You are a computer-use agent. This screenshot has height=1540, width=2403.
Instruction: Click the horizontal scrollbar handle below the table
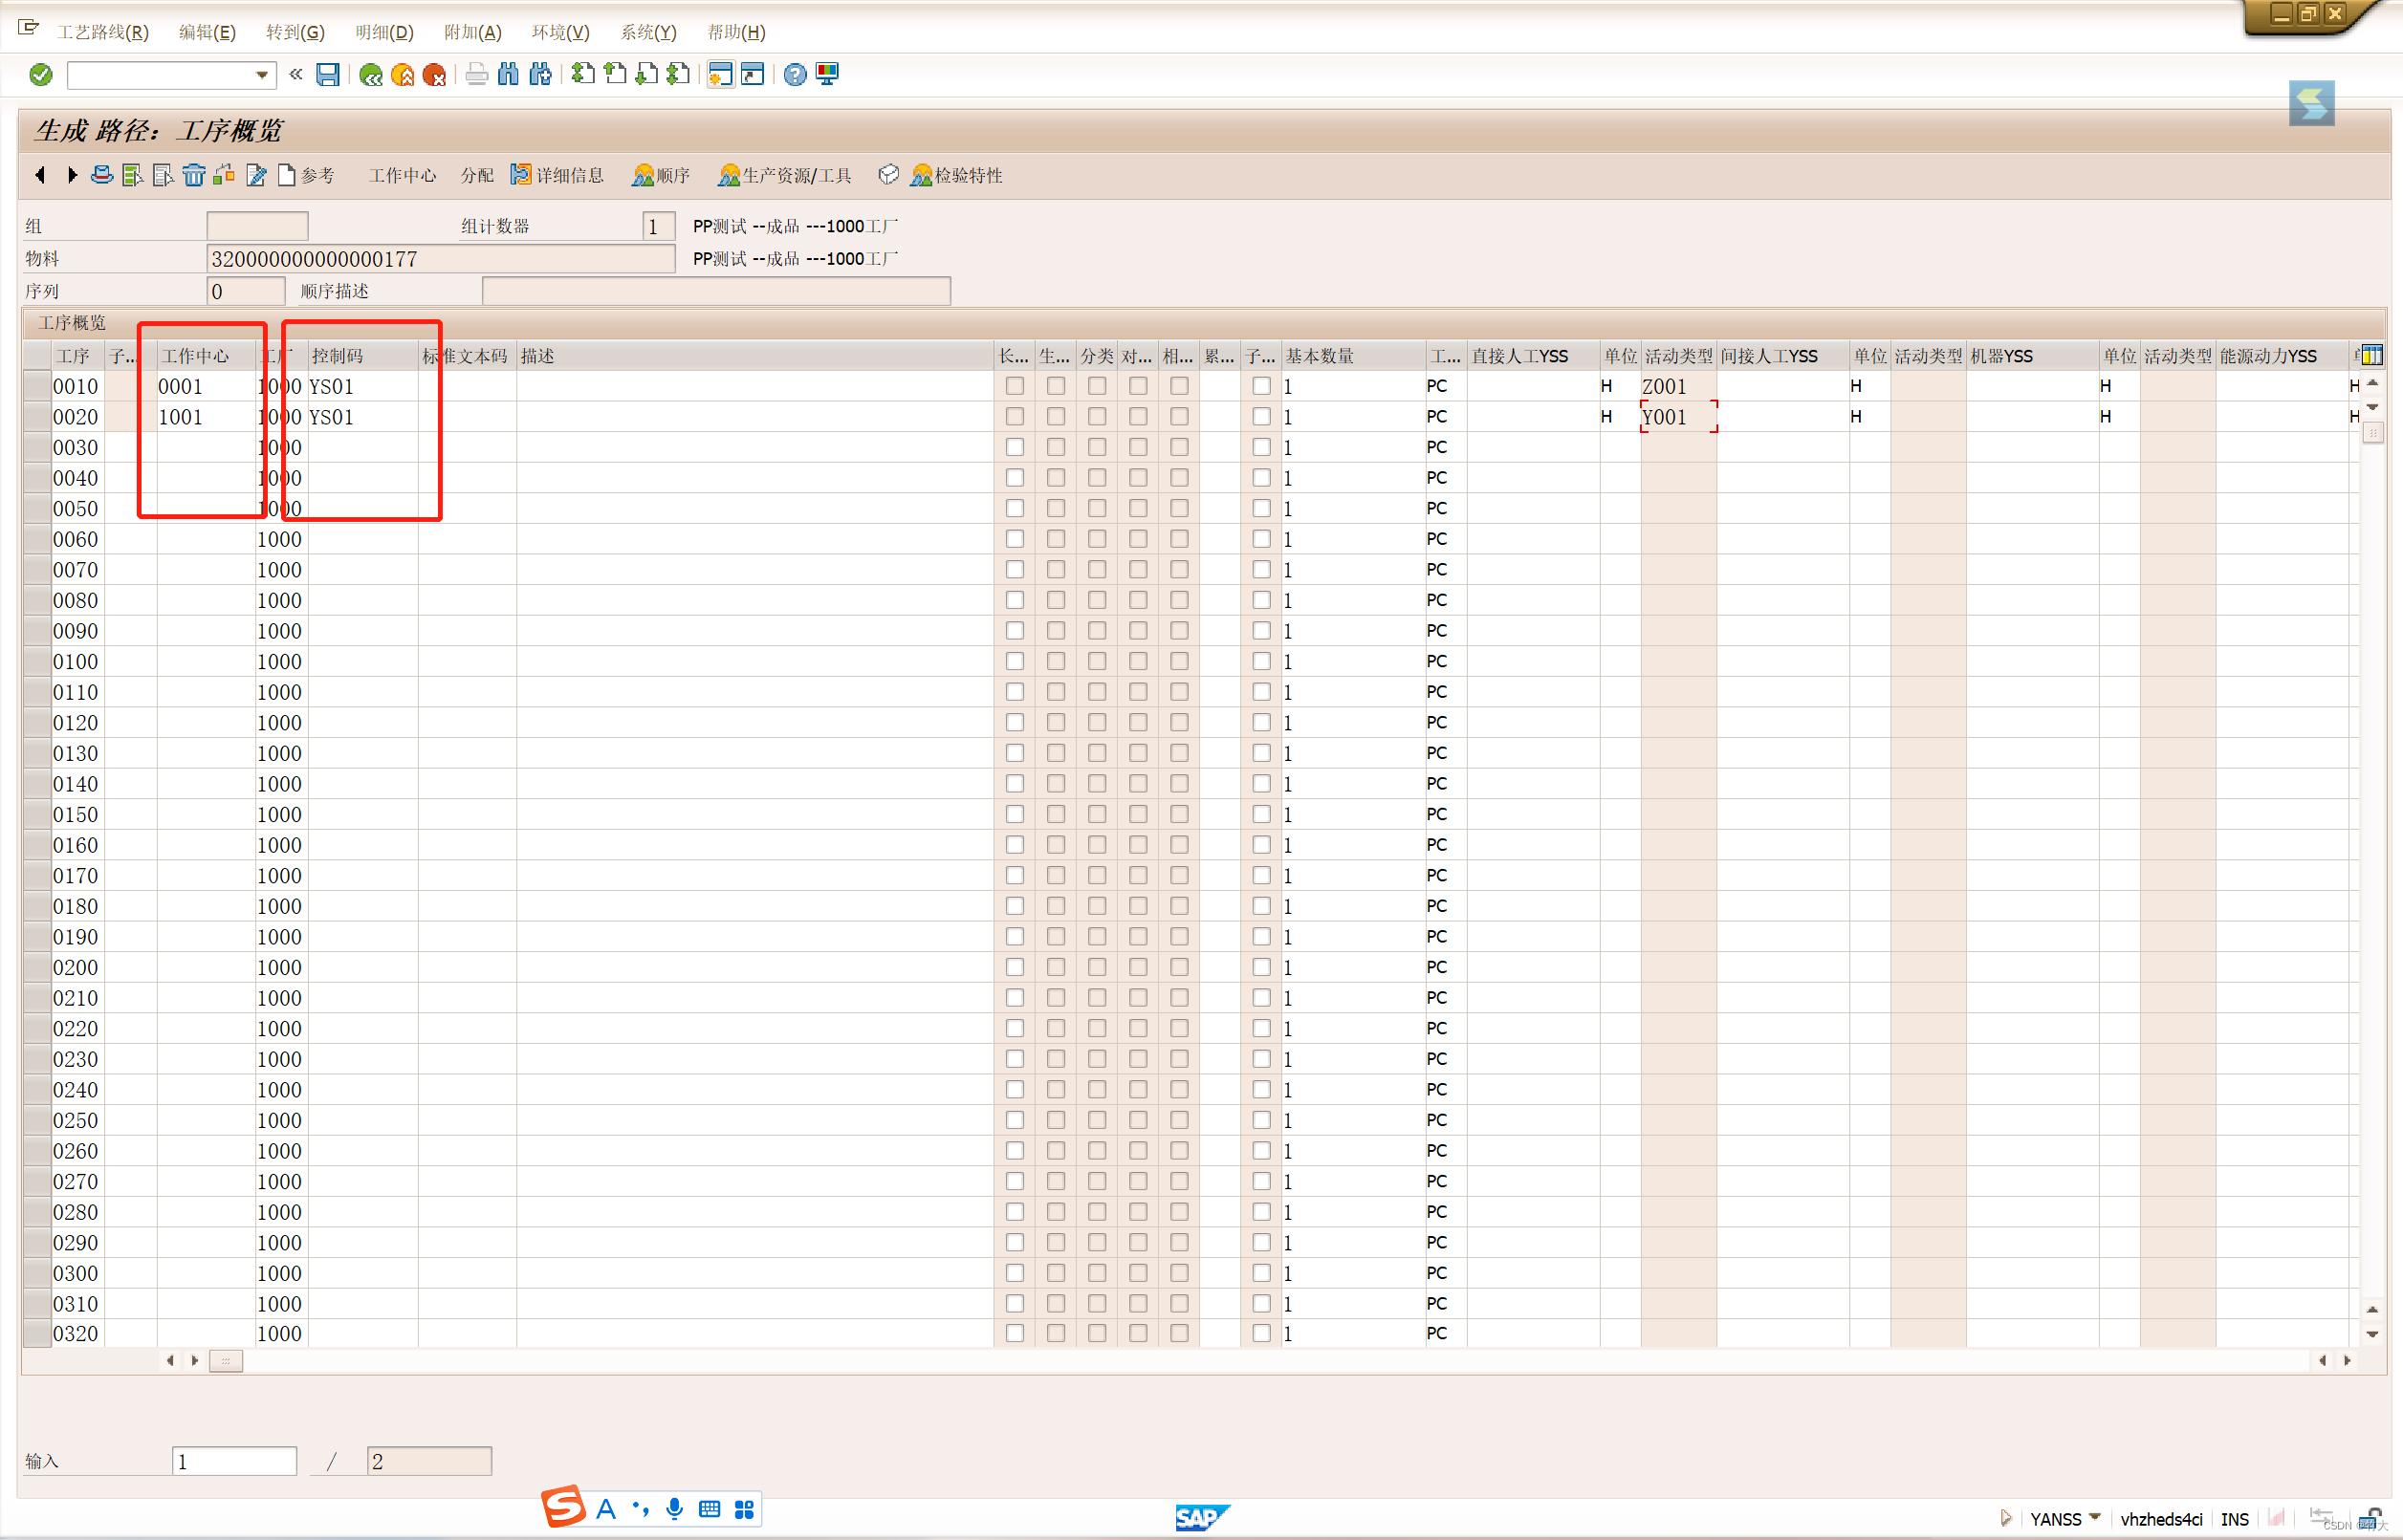point(226,1360)
